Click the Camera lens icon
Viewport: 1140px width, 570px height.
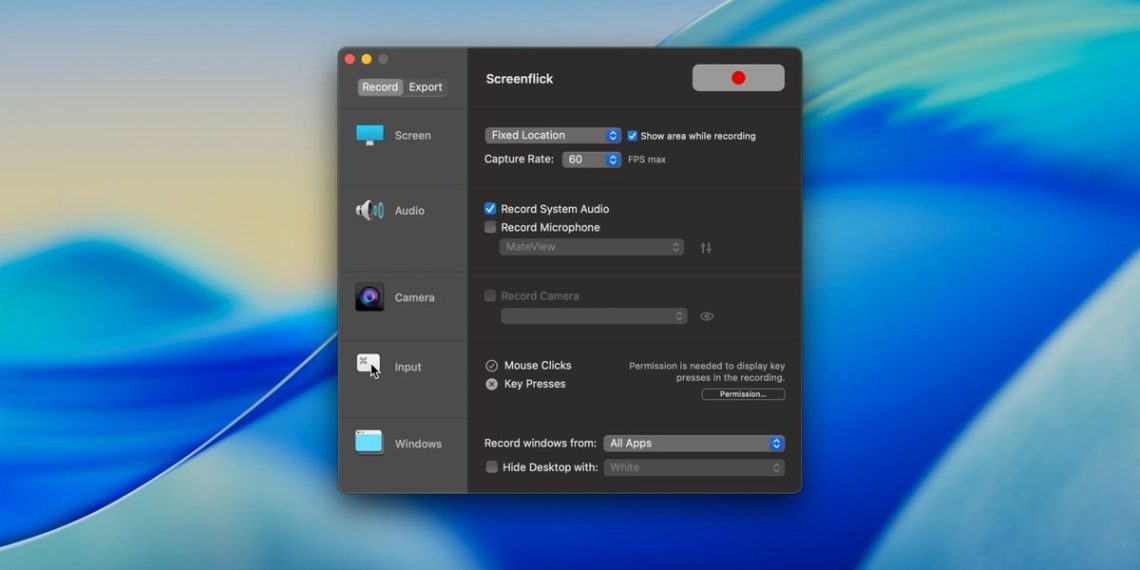(x=369, y=297)
